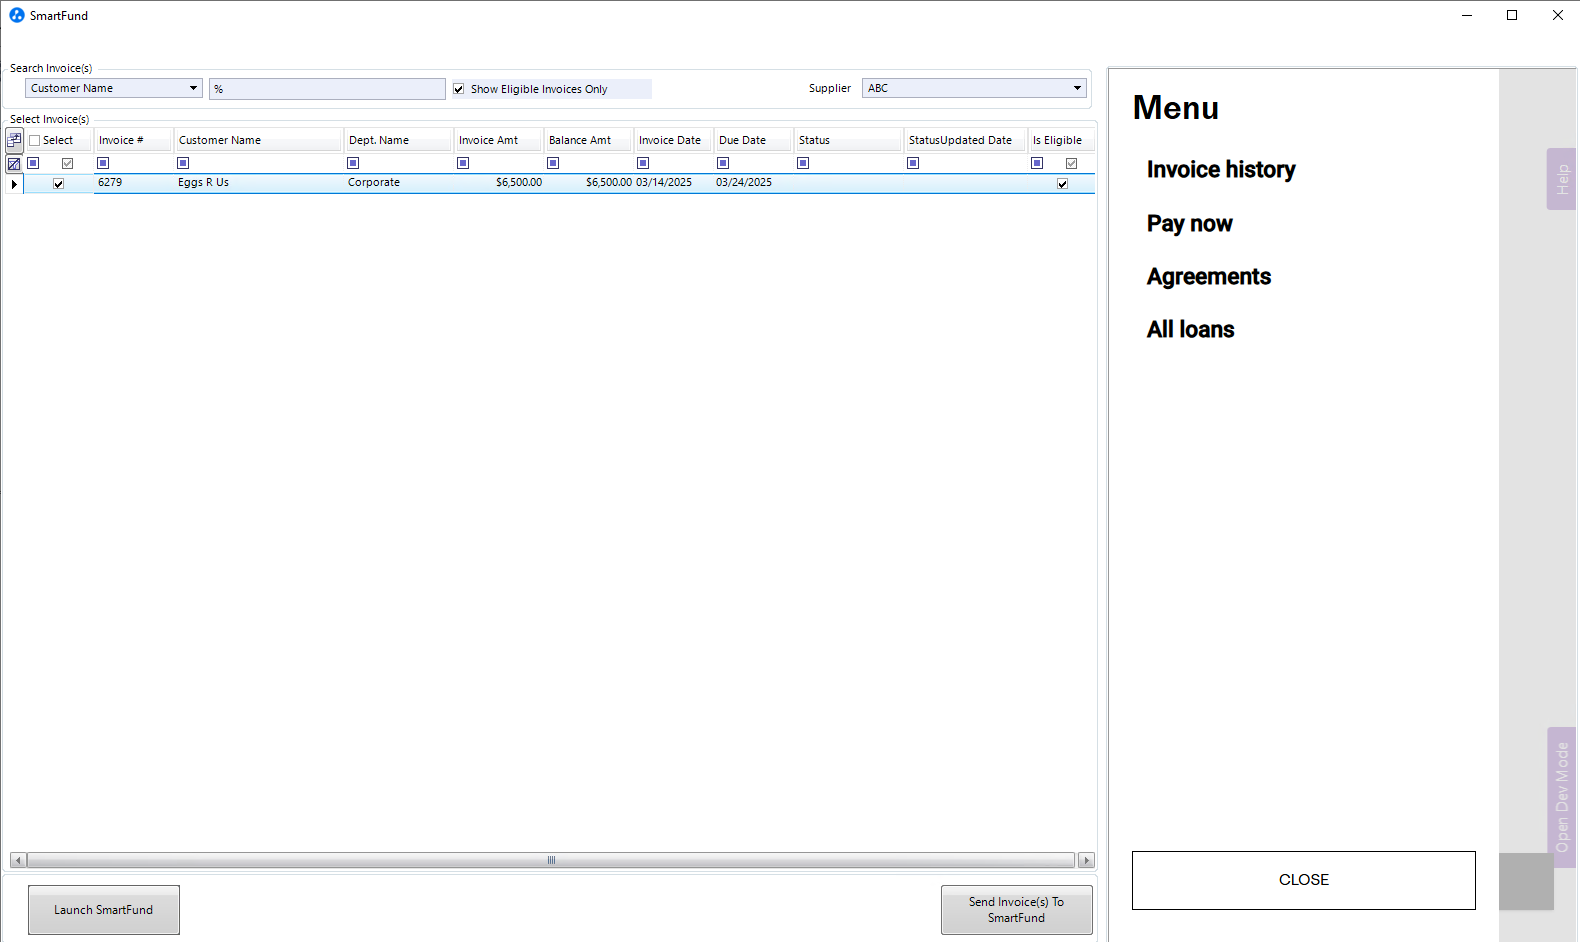Screen dimensions: 1580x942
Task: Click the filter operator icon under Status column
Action: [x=803, y=163]
